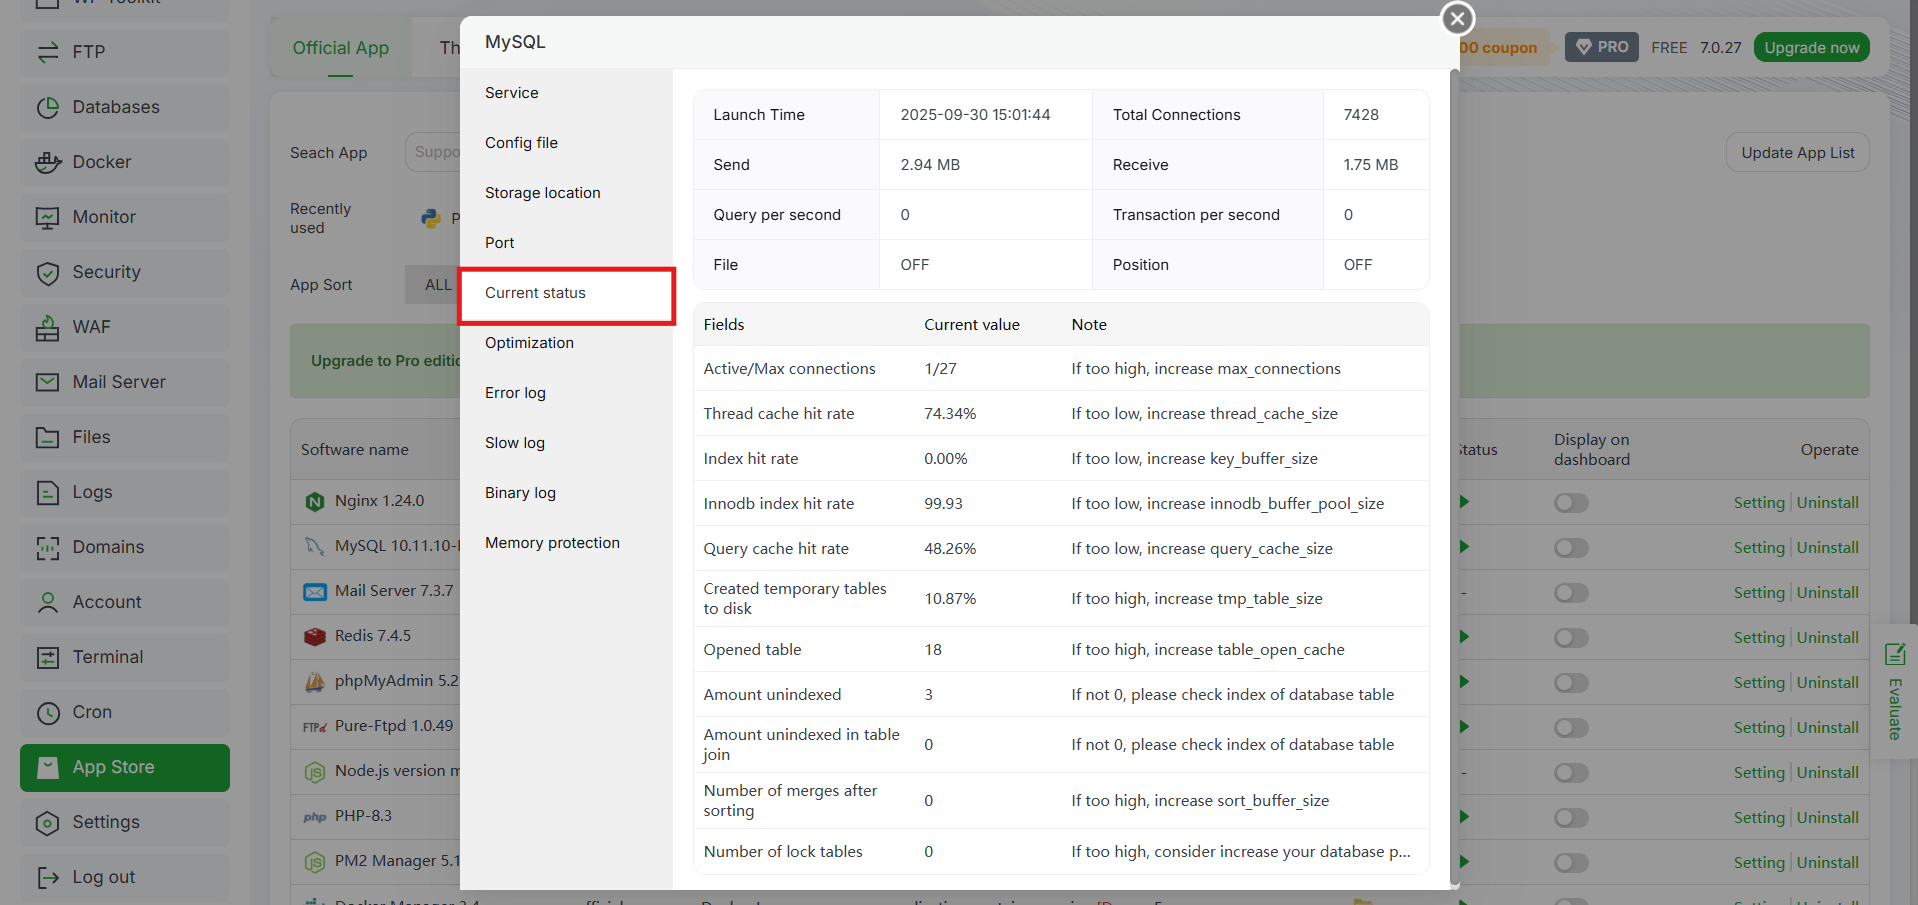Click the Security shield icon
Image resolution: width=1918 pixels, height=905 pixels.
(47, 272)
